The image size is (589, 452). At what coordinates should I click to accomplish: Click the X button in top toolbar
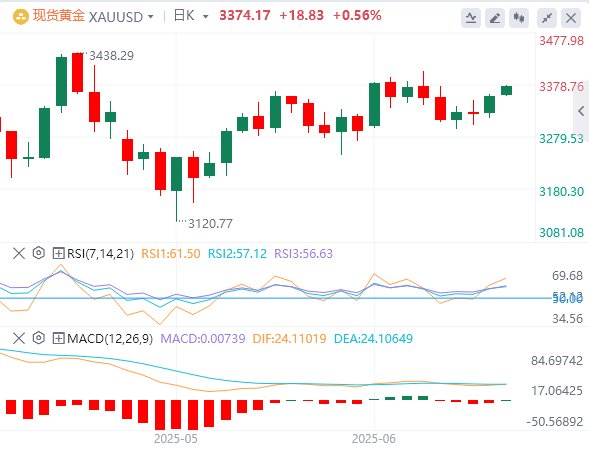[x=571, y=18]
